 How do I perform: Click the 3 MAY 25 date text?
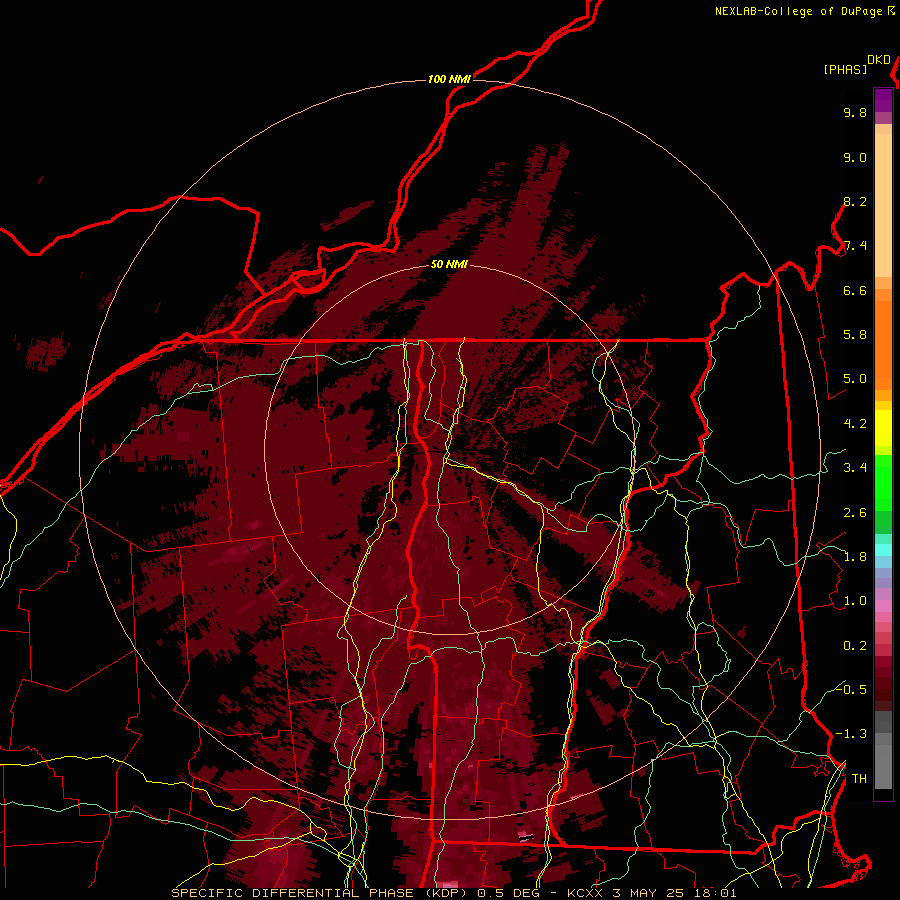pos(648,893)
